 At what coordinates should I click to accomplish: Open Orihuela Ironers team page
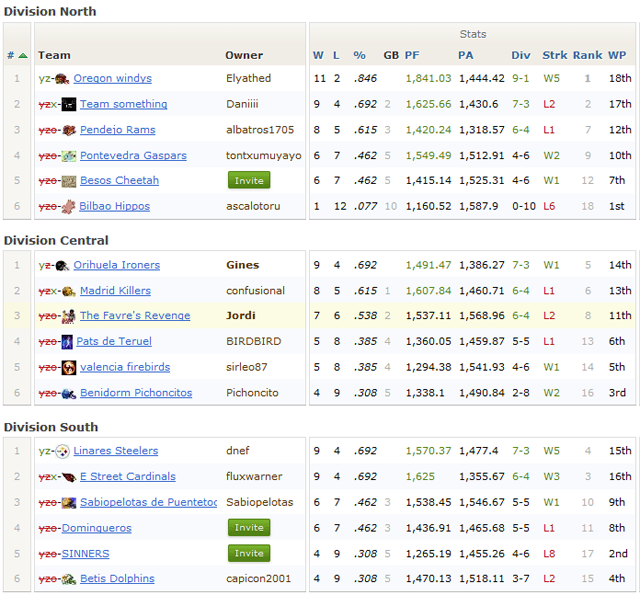(117, 265)
